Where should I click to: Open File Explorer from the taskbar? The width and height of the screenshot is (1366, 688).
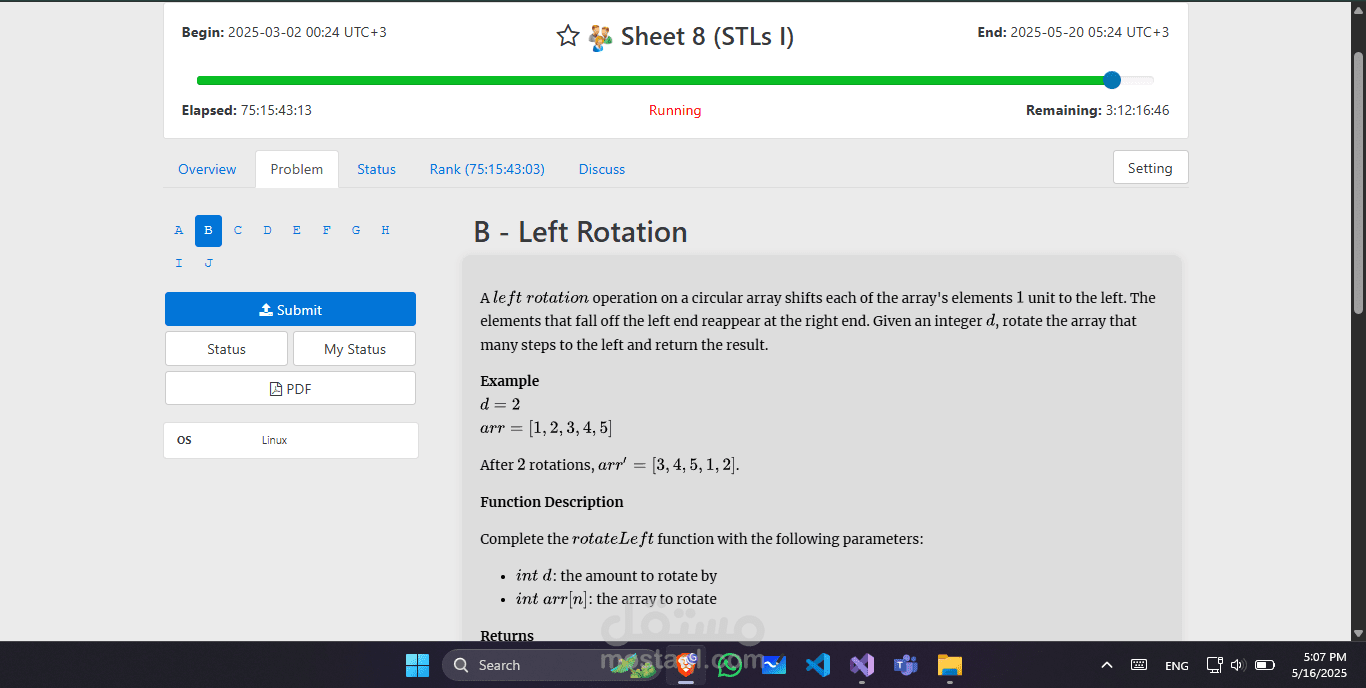pos(949,664)
